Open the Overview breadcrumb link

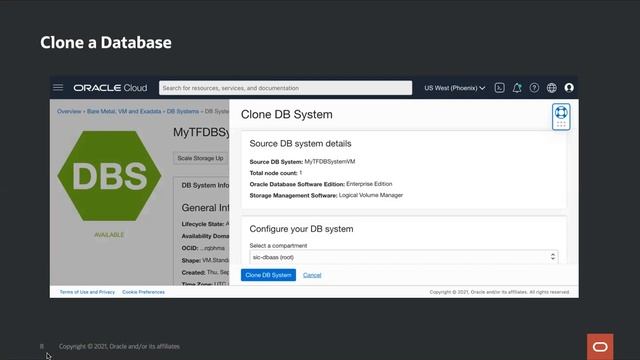(x=69, y=111)
